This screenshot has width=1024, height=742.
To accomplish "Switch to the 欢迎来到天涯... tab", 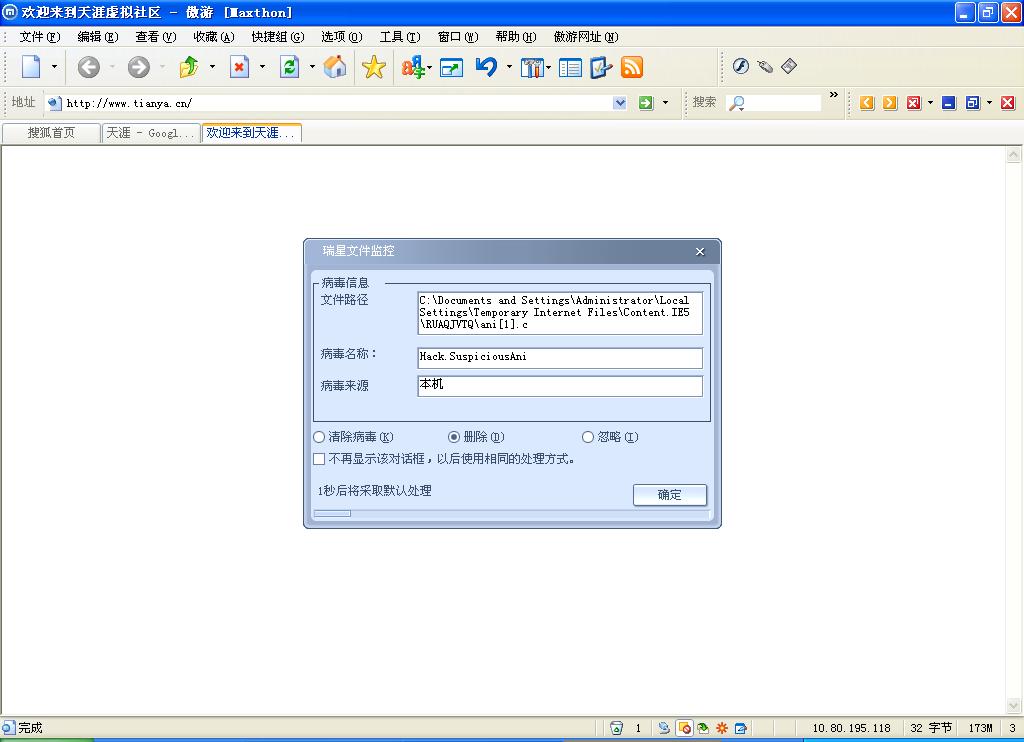I will coord(251,133).
